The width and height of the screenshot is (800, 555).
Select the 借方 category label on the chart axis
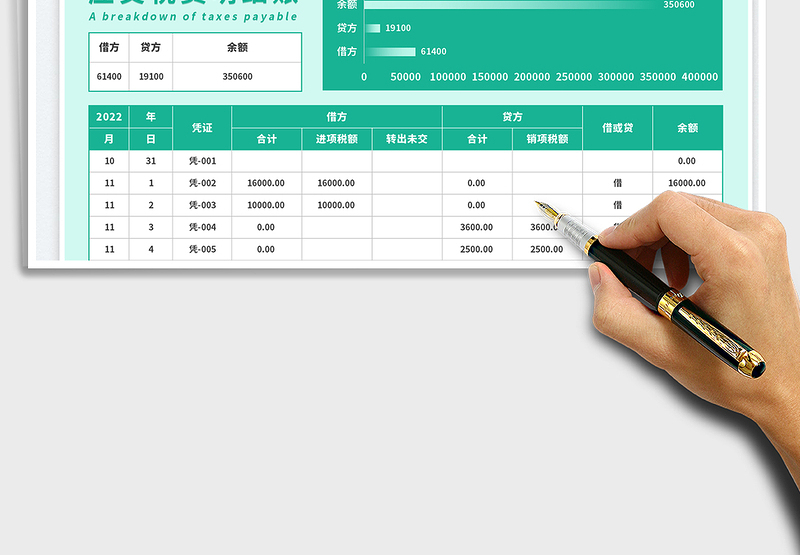346,52
